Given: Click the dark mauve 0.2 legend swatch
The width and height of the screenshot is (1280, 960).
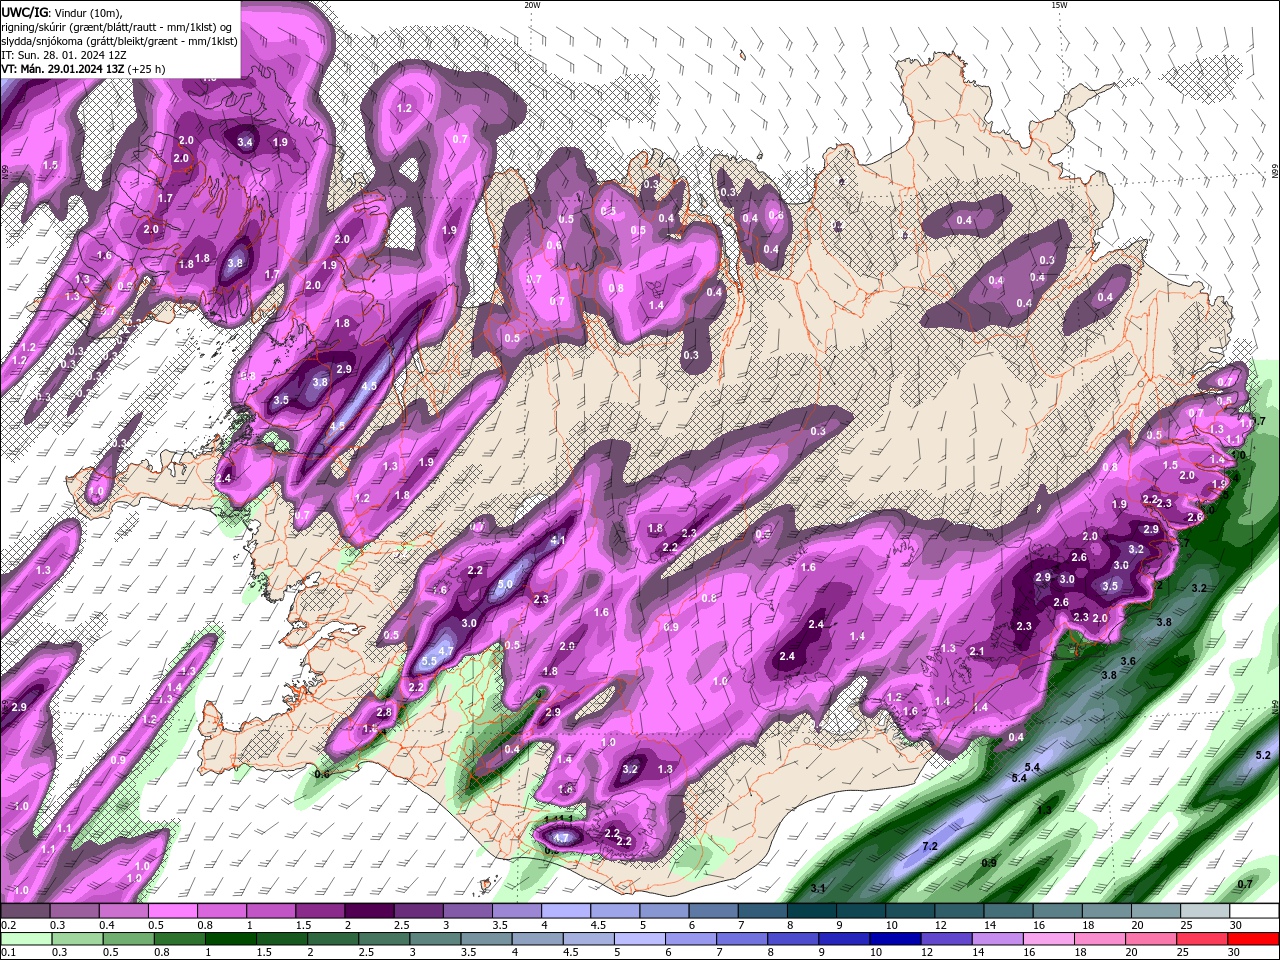Looking at the screenshot, I should pos(24,911).
